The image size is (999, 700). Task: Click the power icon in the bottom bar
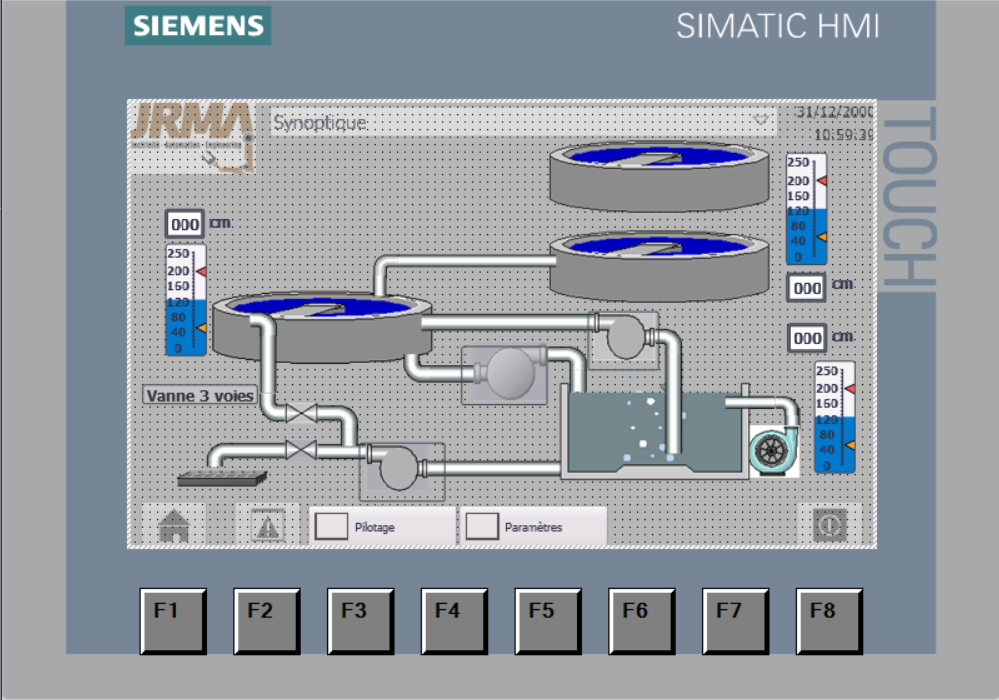[830, 525]
